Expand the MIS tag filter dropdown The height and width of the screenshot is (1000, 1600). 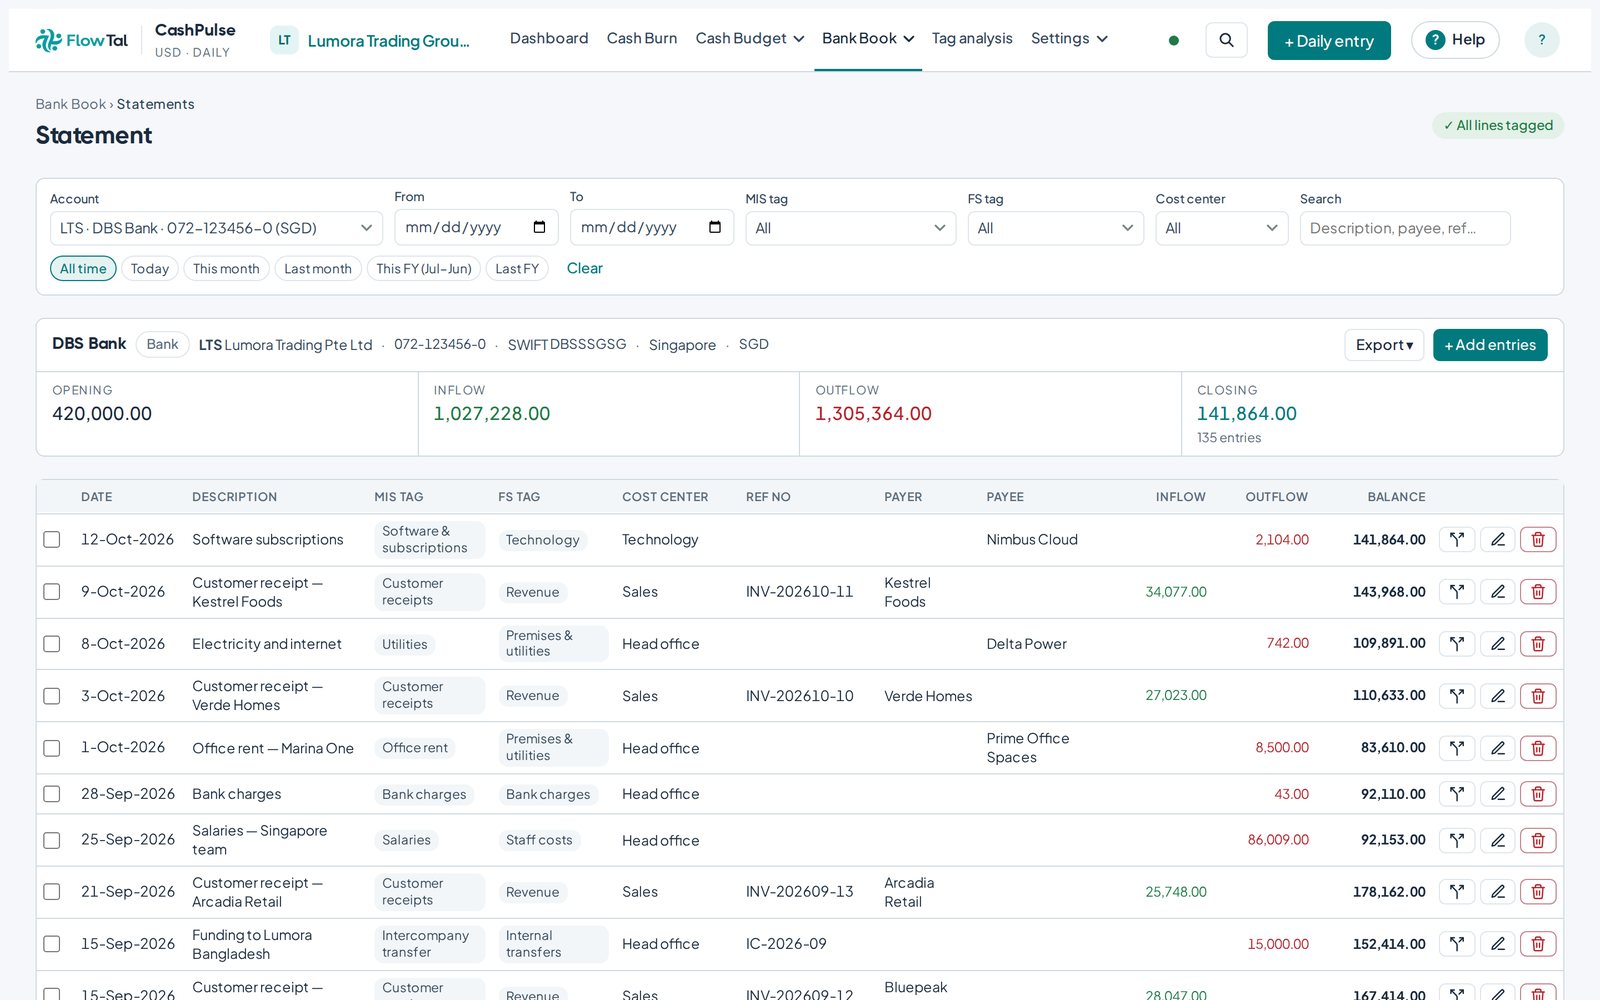click(850, 228)
